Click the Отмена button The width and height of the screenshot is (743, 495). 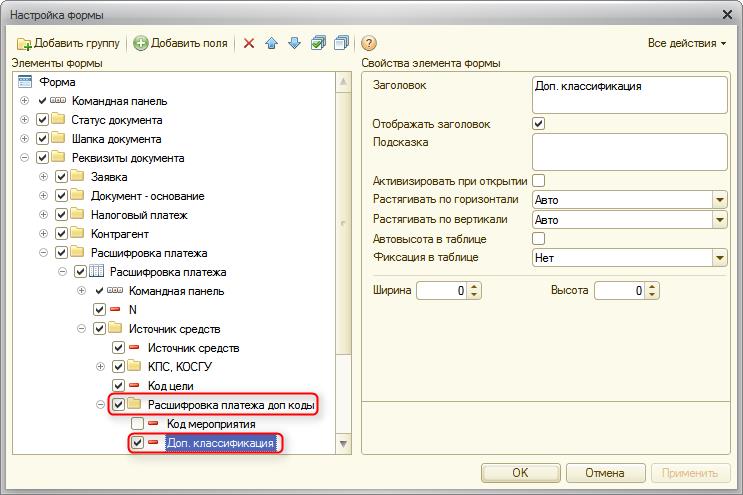605,473
